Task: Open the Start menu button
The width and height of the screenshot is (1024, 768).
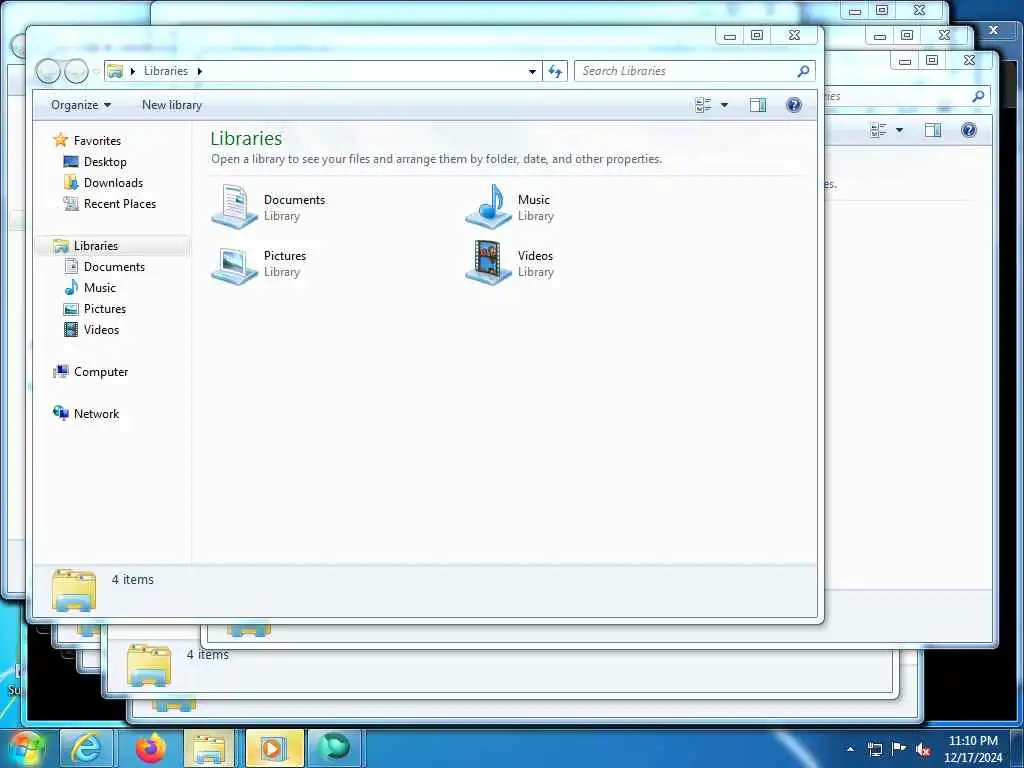Action: [26, 748]
